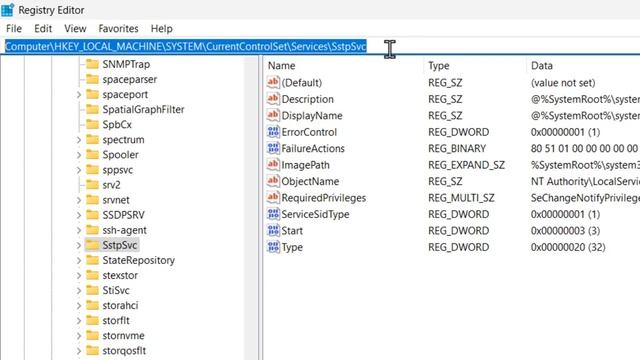Click the tree pane vertical scrollbar
The image size is (640, 360).
click(x=250, y=208)
